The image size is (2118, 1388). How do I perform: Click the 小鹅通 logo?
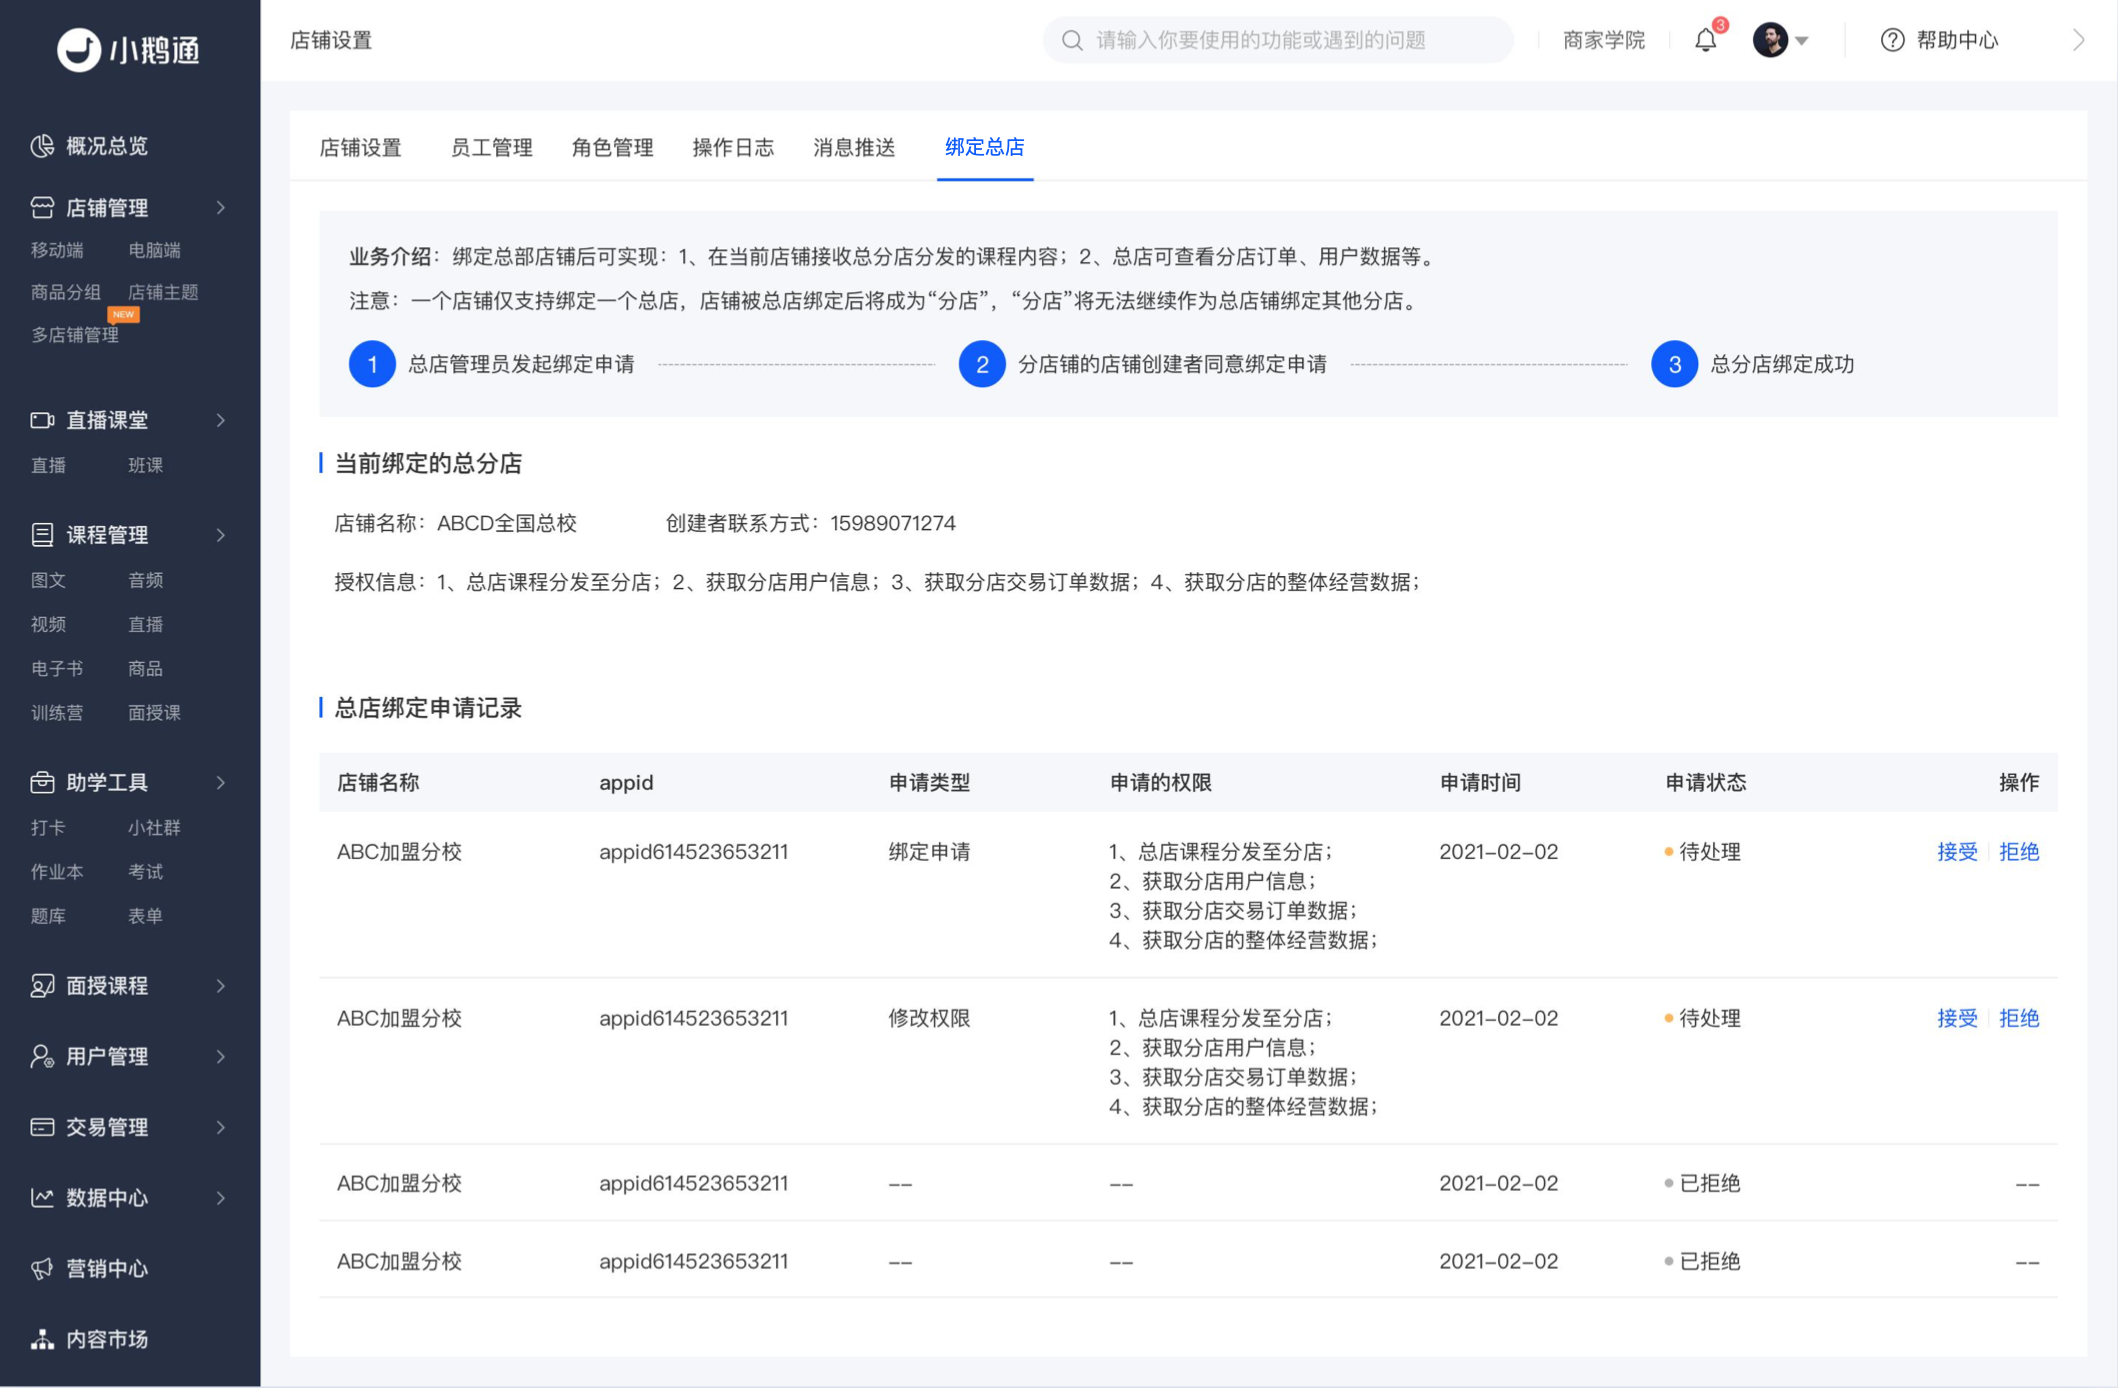coord(129,49)
